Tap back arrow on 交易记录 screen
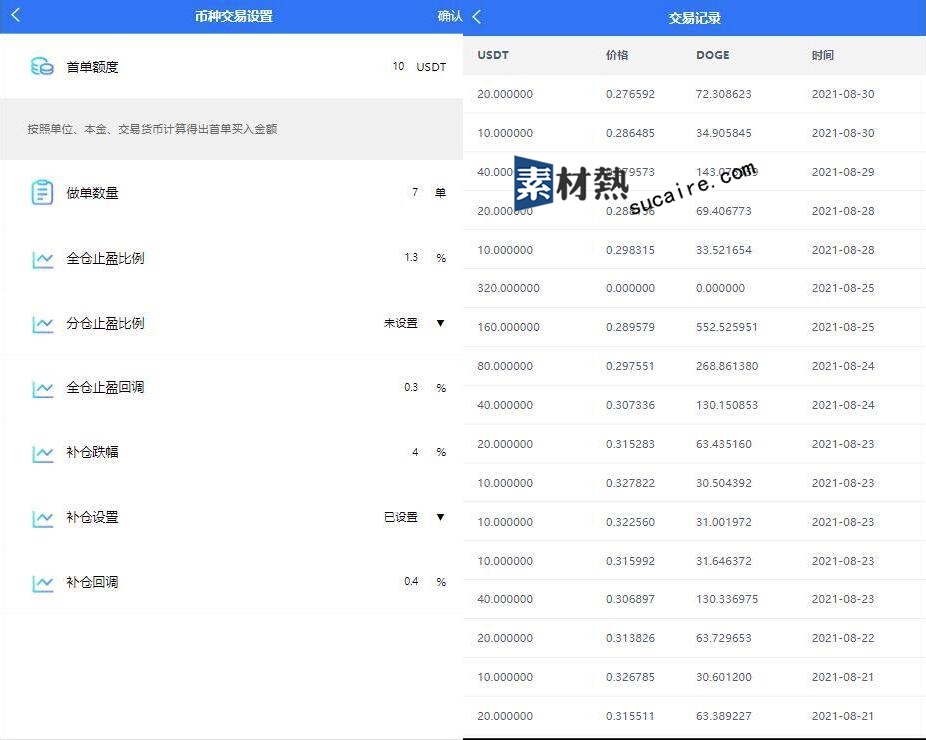 pyautogui.click(x=477, y=17)
